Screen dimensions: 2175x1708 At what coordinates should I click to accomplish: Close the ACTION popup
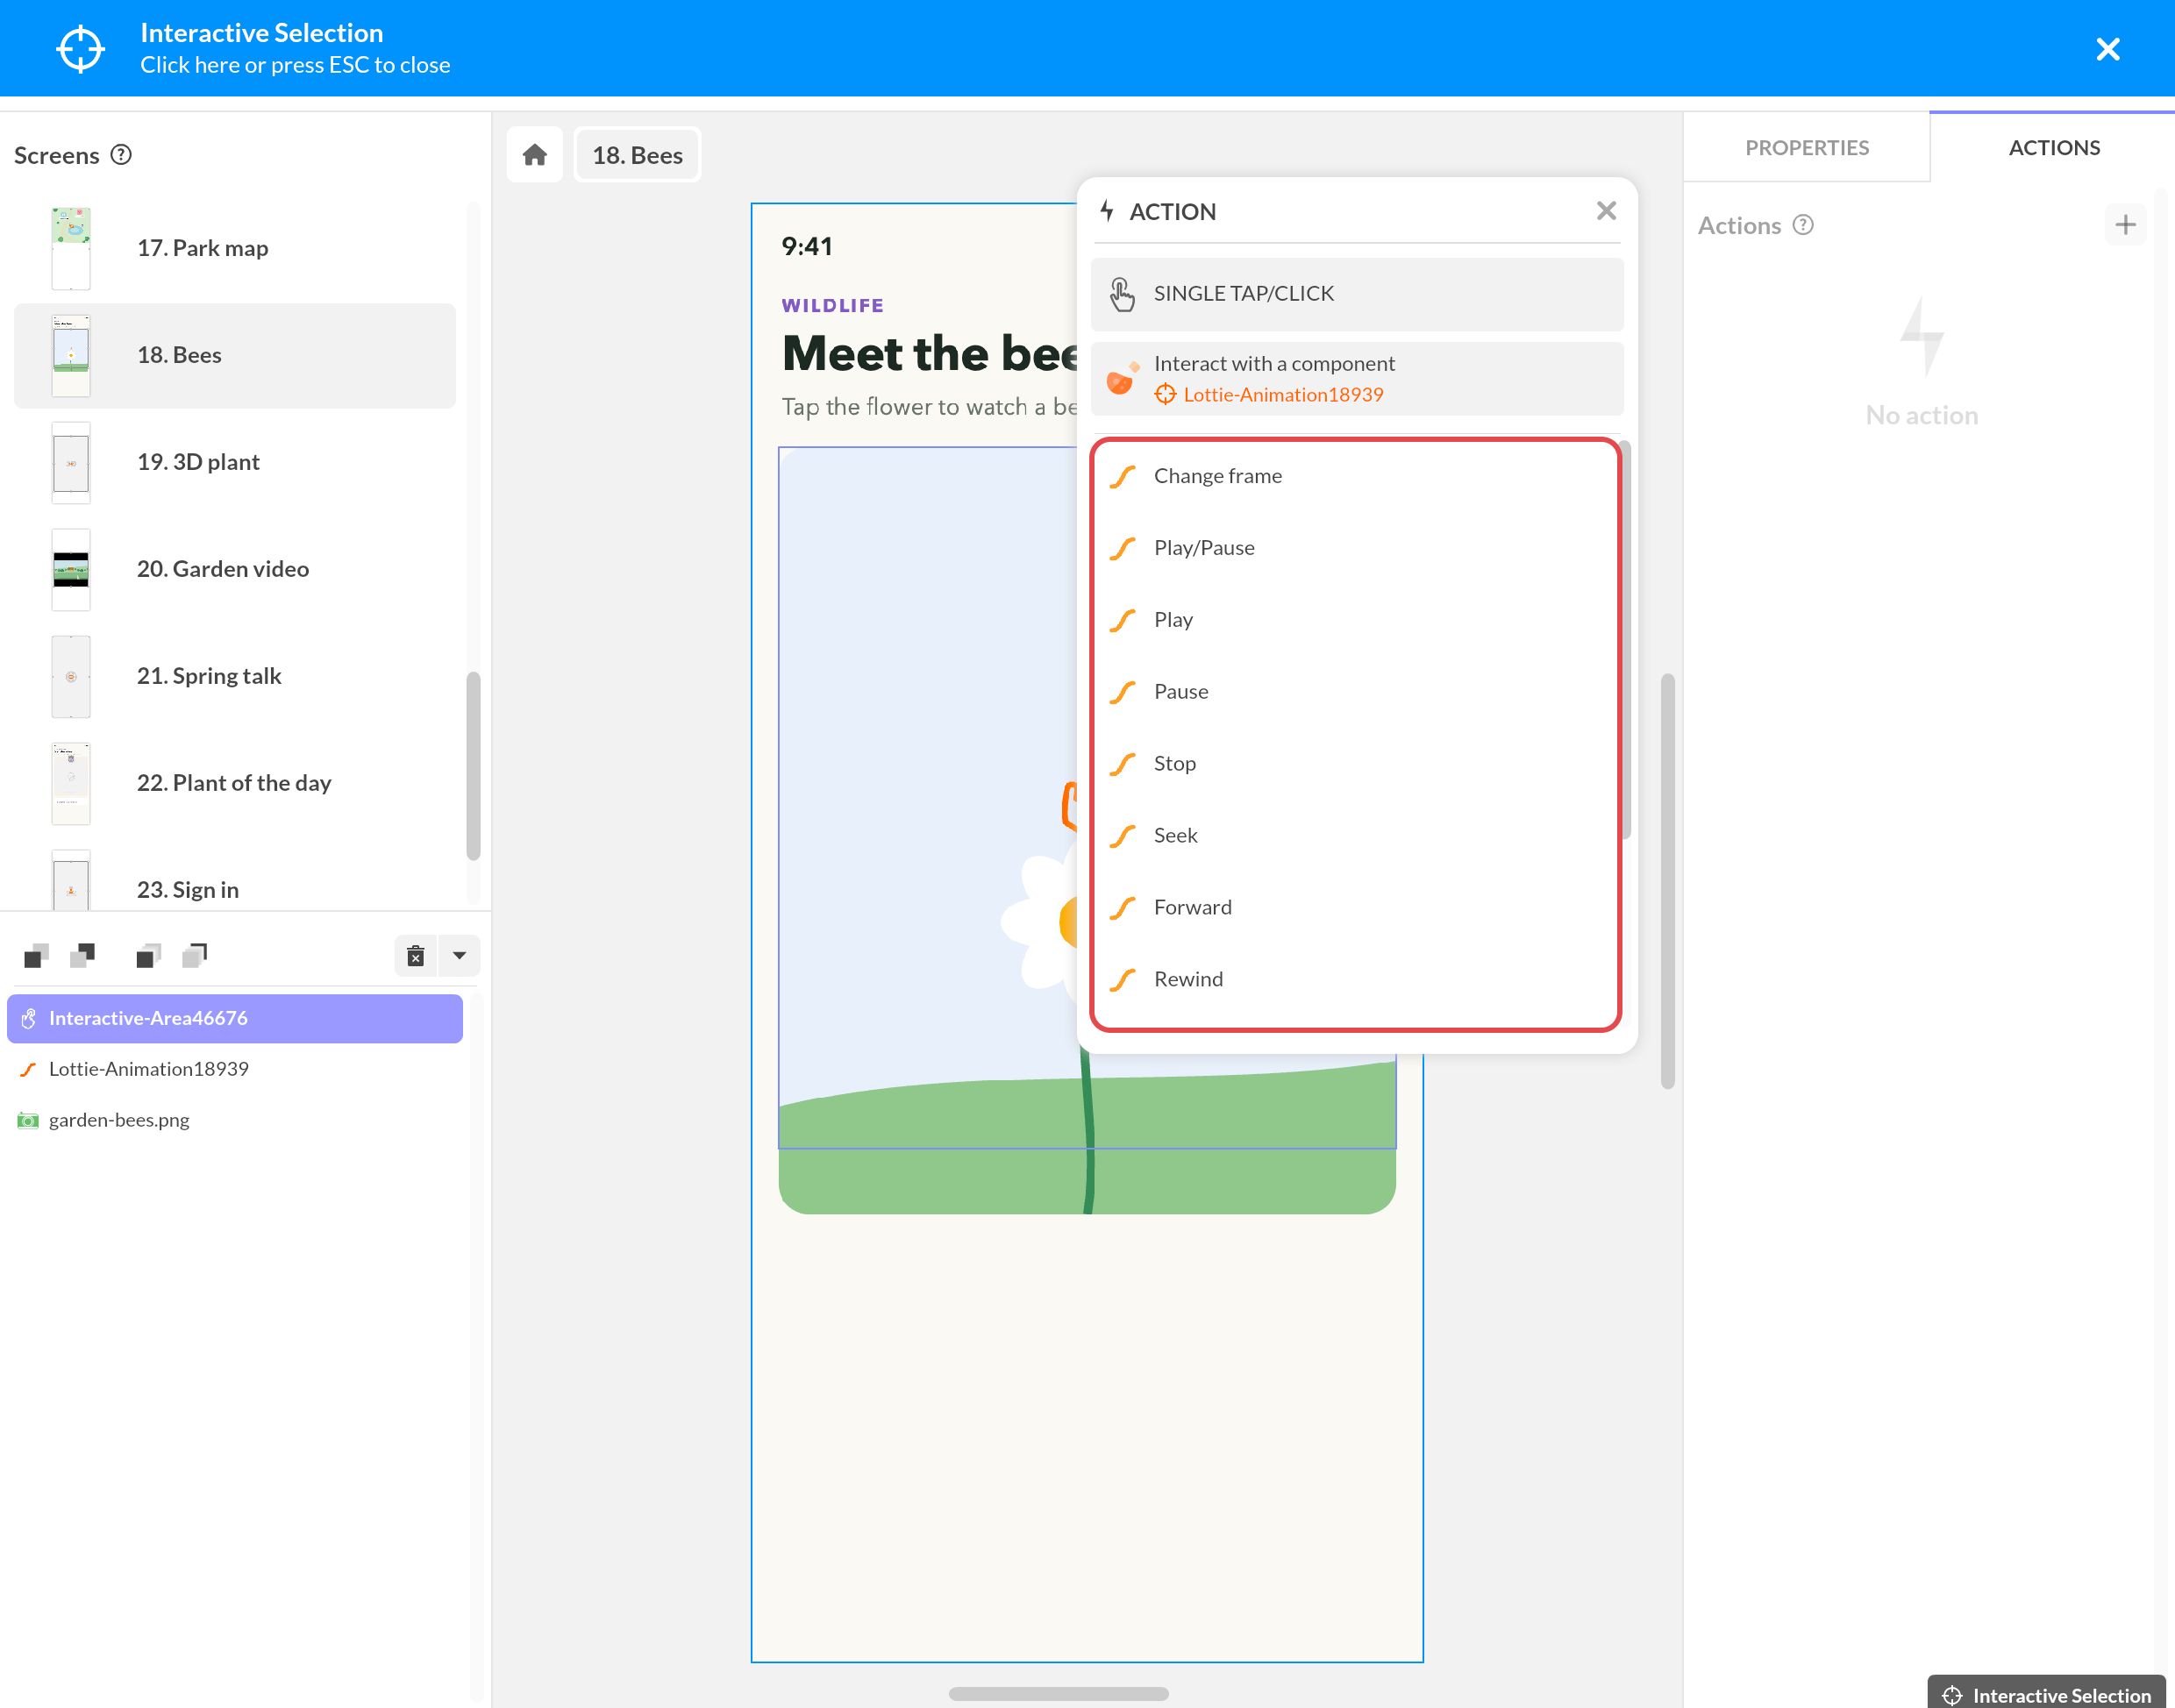click(x=1606, y=211)
